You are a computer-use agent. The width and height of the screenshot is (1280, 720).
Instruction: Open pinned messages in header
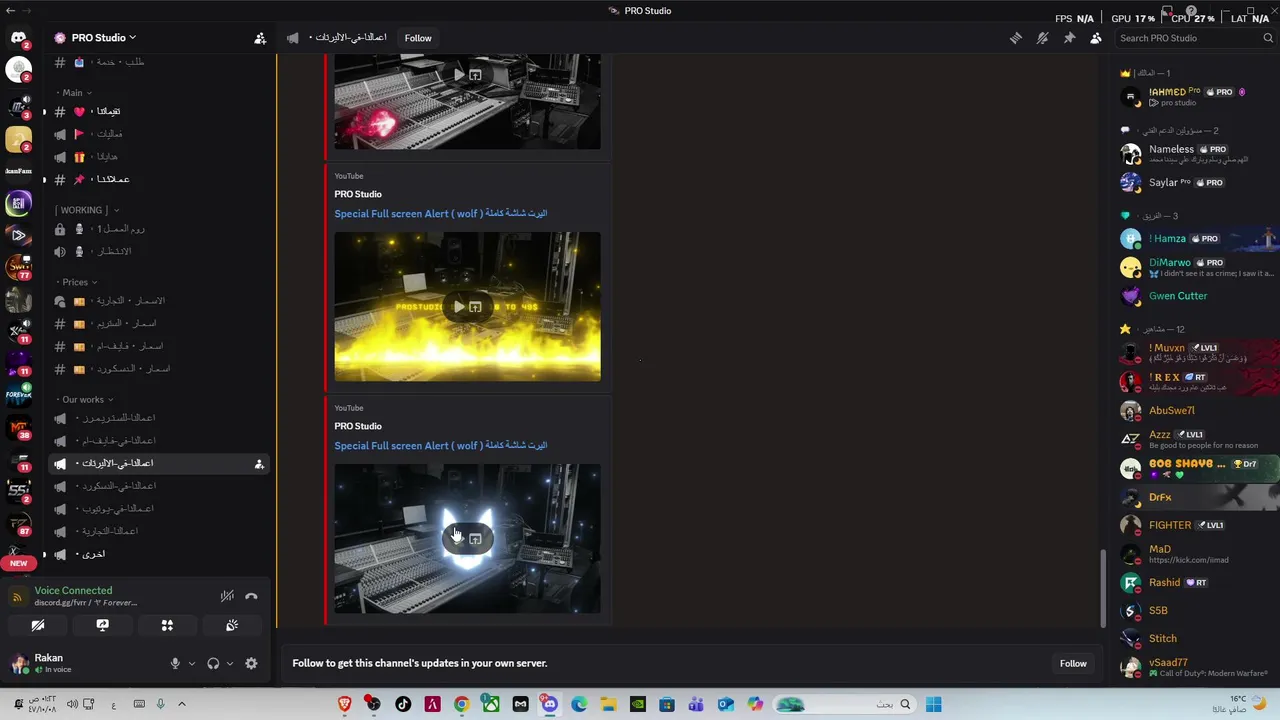[x=1069, y=38]
